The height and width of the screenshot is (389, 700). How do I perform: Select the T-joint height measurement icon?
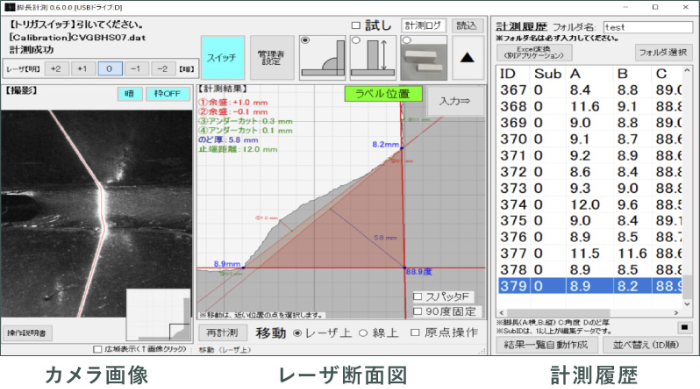tap(373, 58)
